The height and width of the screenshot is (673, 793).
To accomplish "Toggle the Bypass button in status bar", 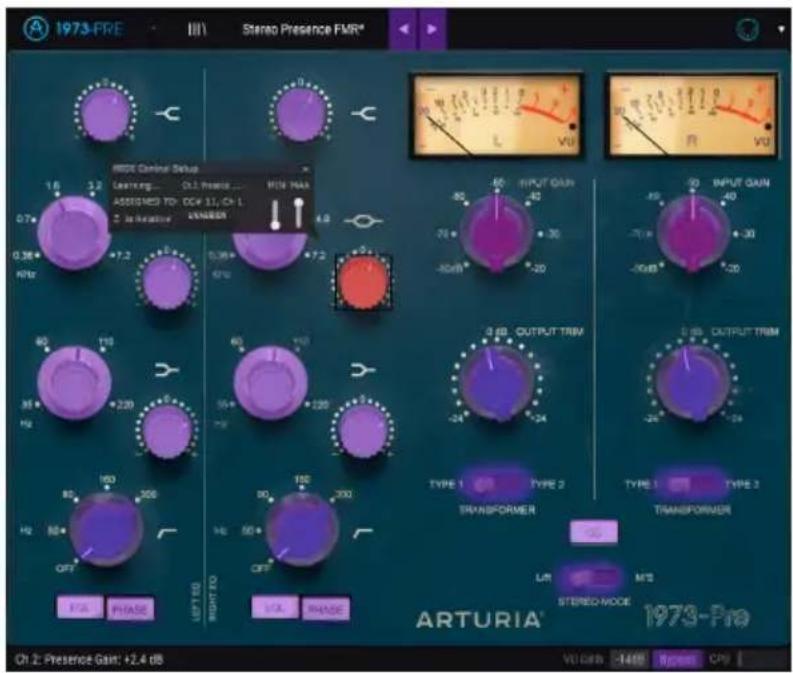I will tap(677, 659).
